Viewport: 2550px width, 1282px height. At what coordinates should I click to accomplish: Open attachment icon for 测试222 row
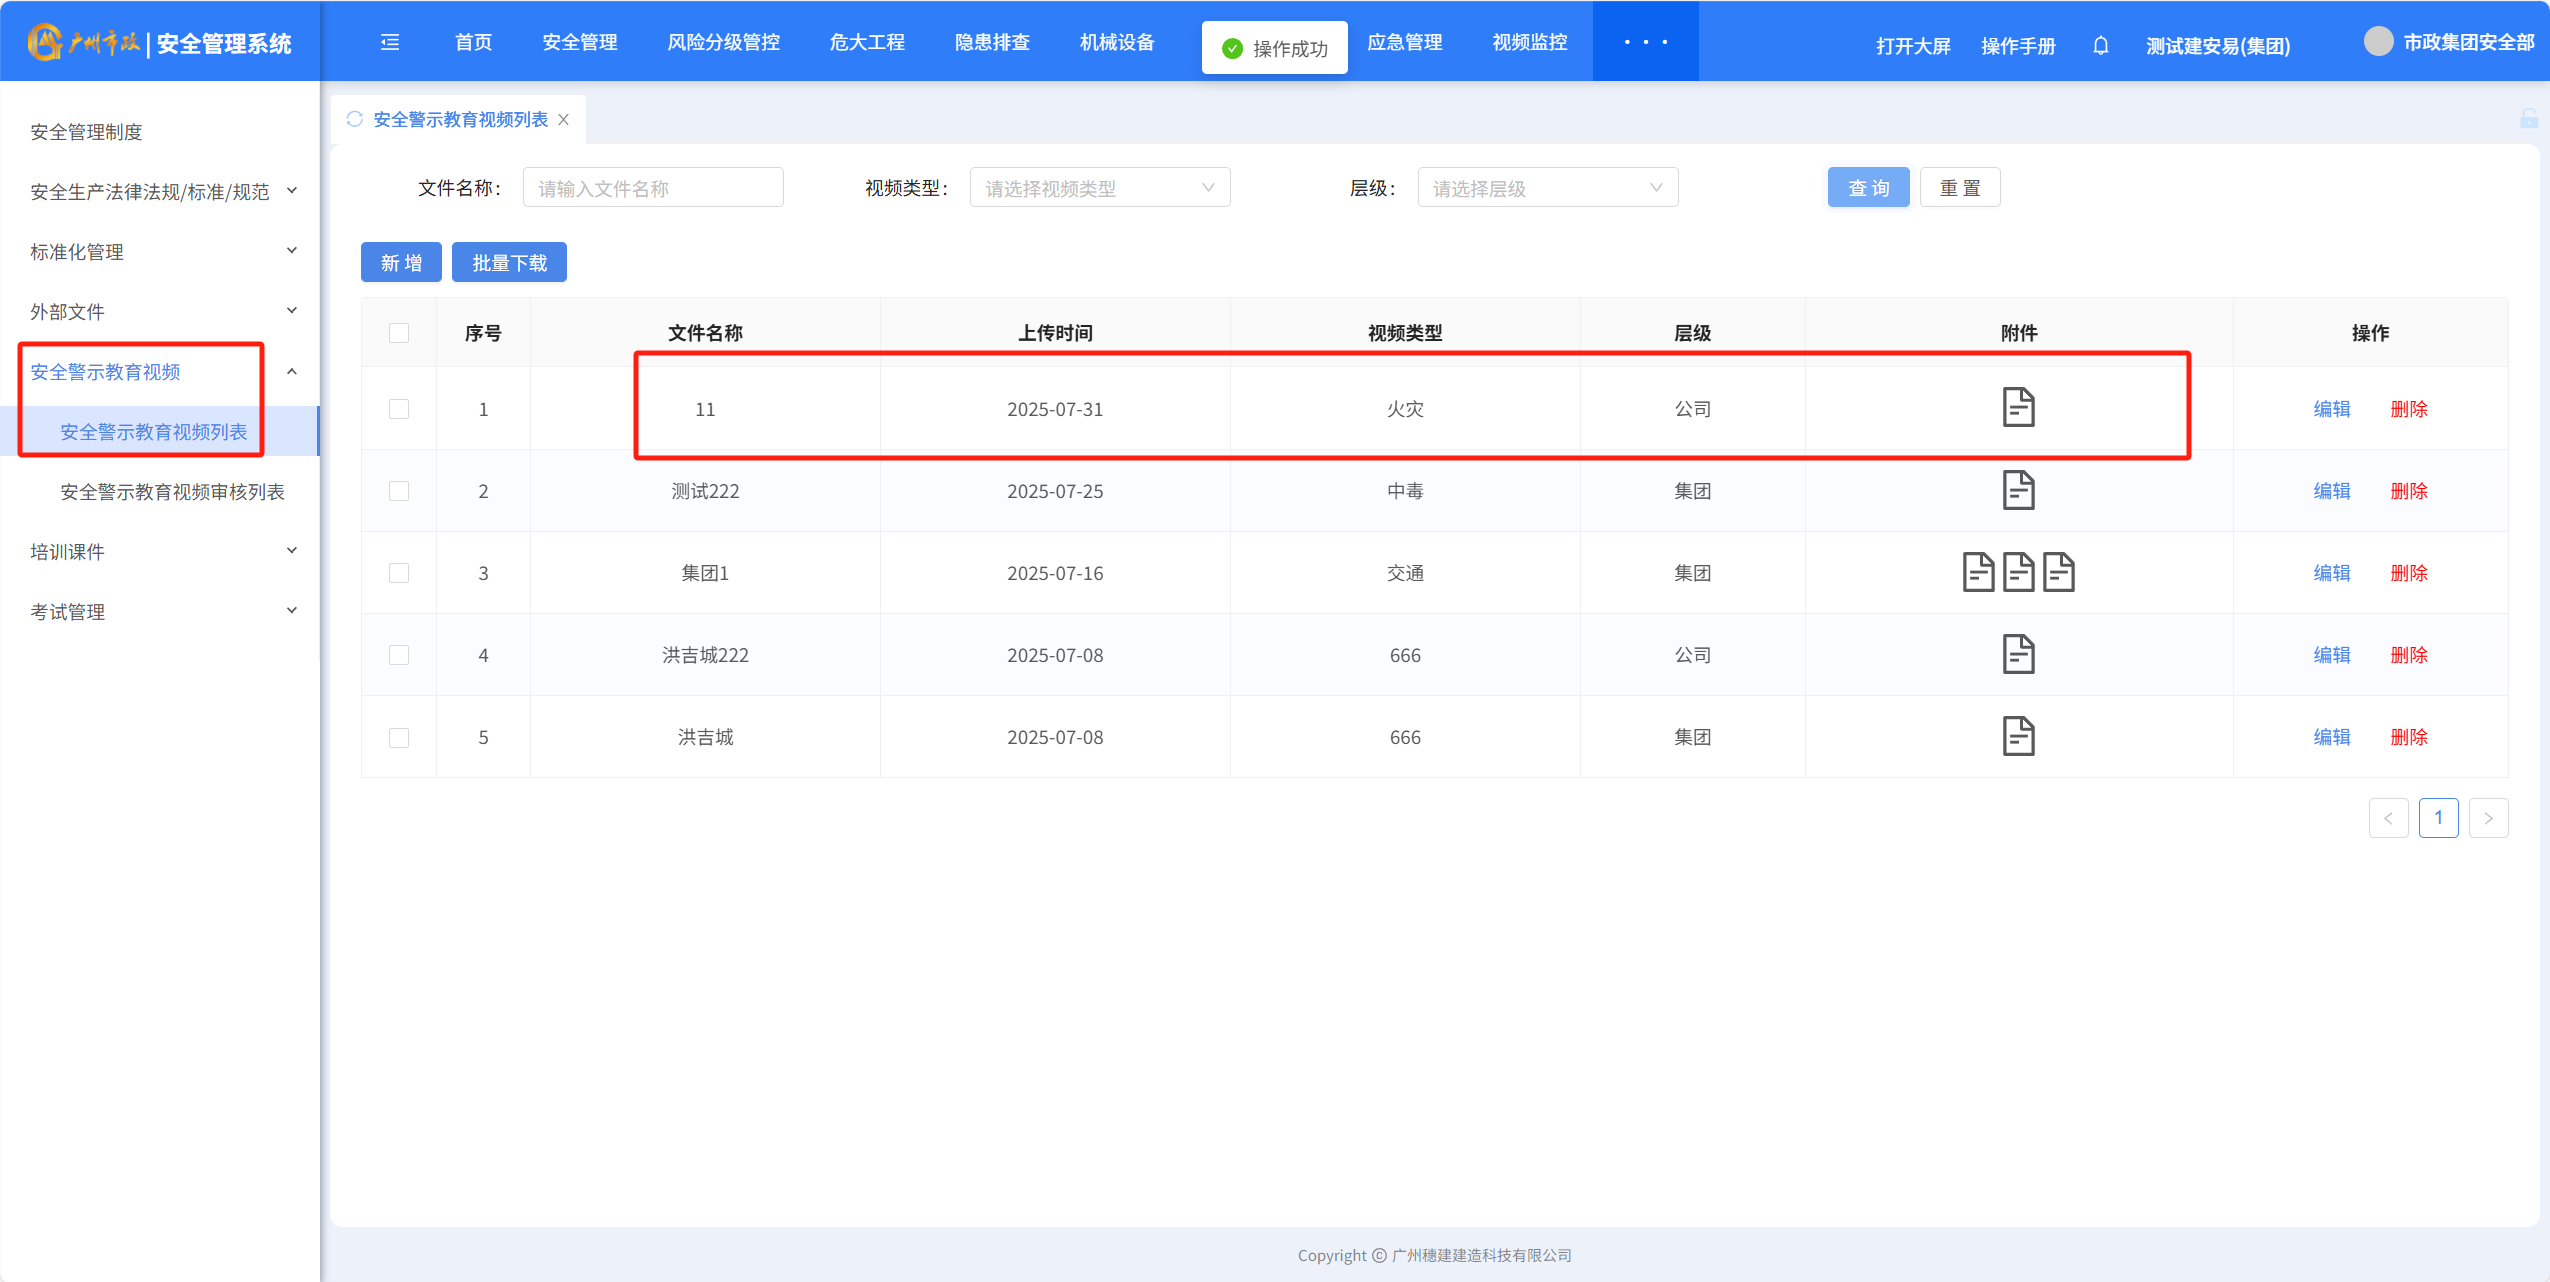2018,490
